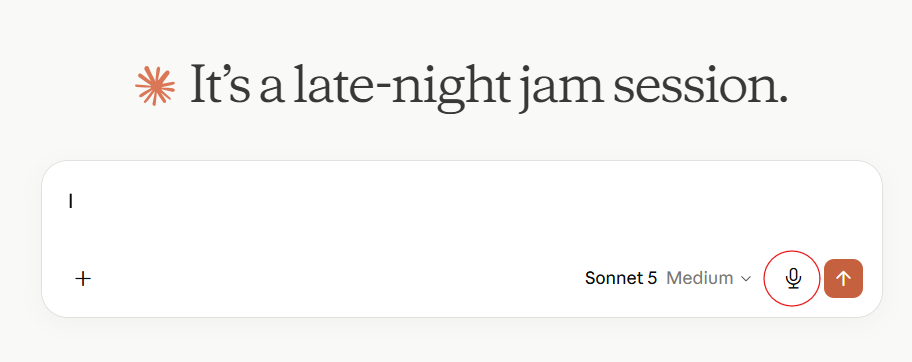Toggle voice input using the microphone
This screenshot has height=362, width=912.
[792, 278]
